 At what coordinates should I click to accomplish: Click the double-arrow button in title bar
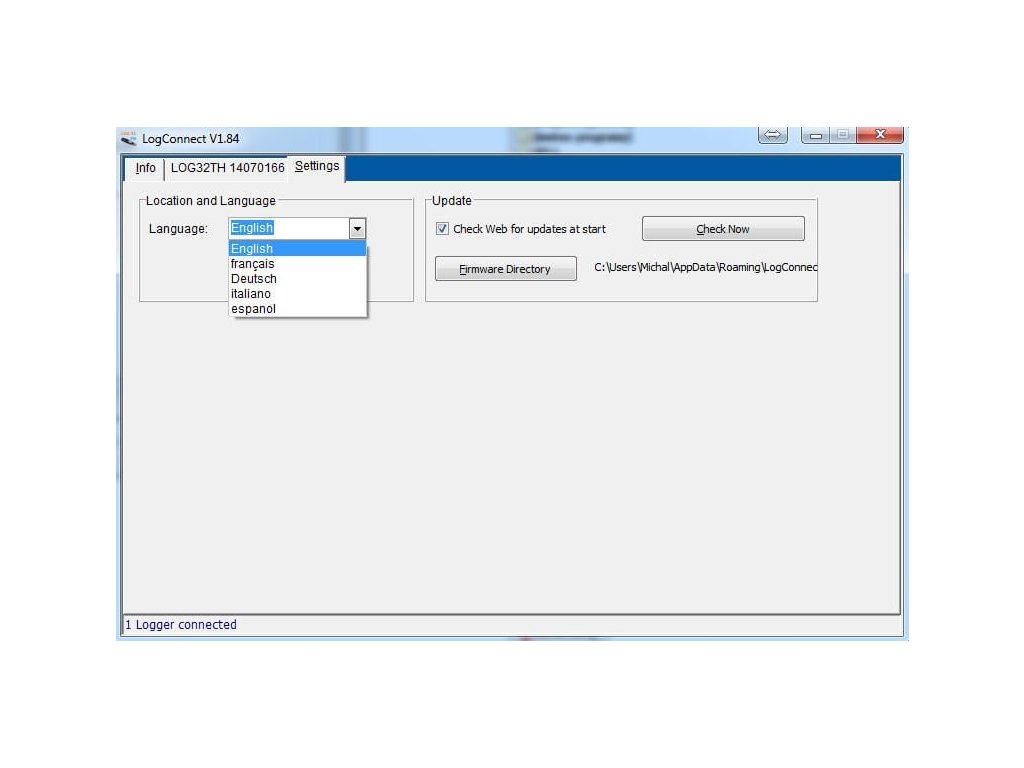[x=773, y=135]
